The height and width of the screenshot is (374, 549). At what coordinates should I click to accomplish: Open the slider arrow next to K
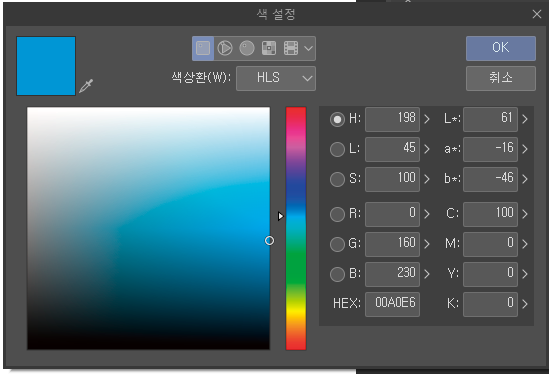click(525, 304)
